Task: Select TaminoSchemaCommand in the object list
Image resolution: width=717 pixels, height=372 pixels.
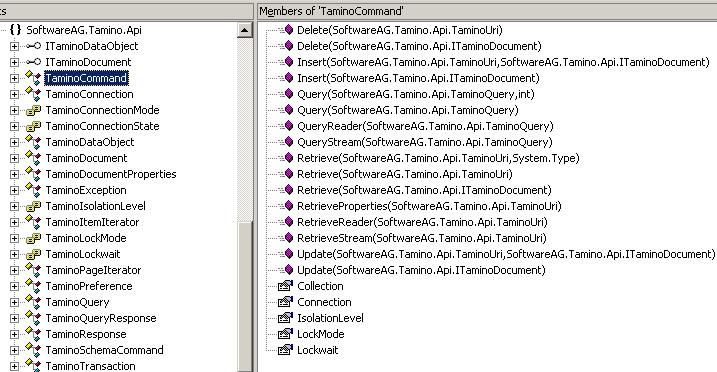Action: point(104,350)
